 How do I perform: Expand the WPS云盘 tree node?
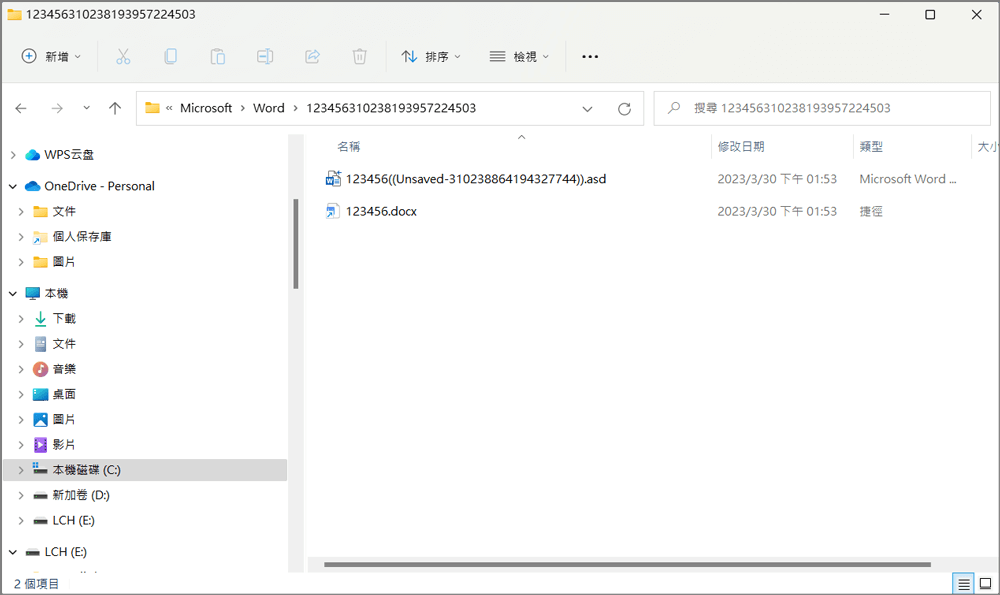[13, 155]
